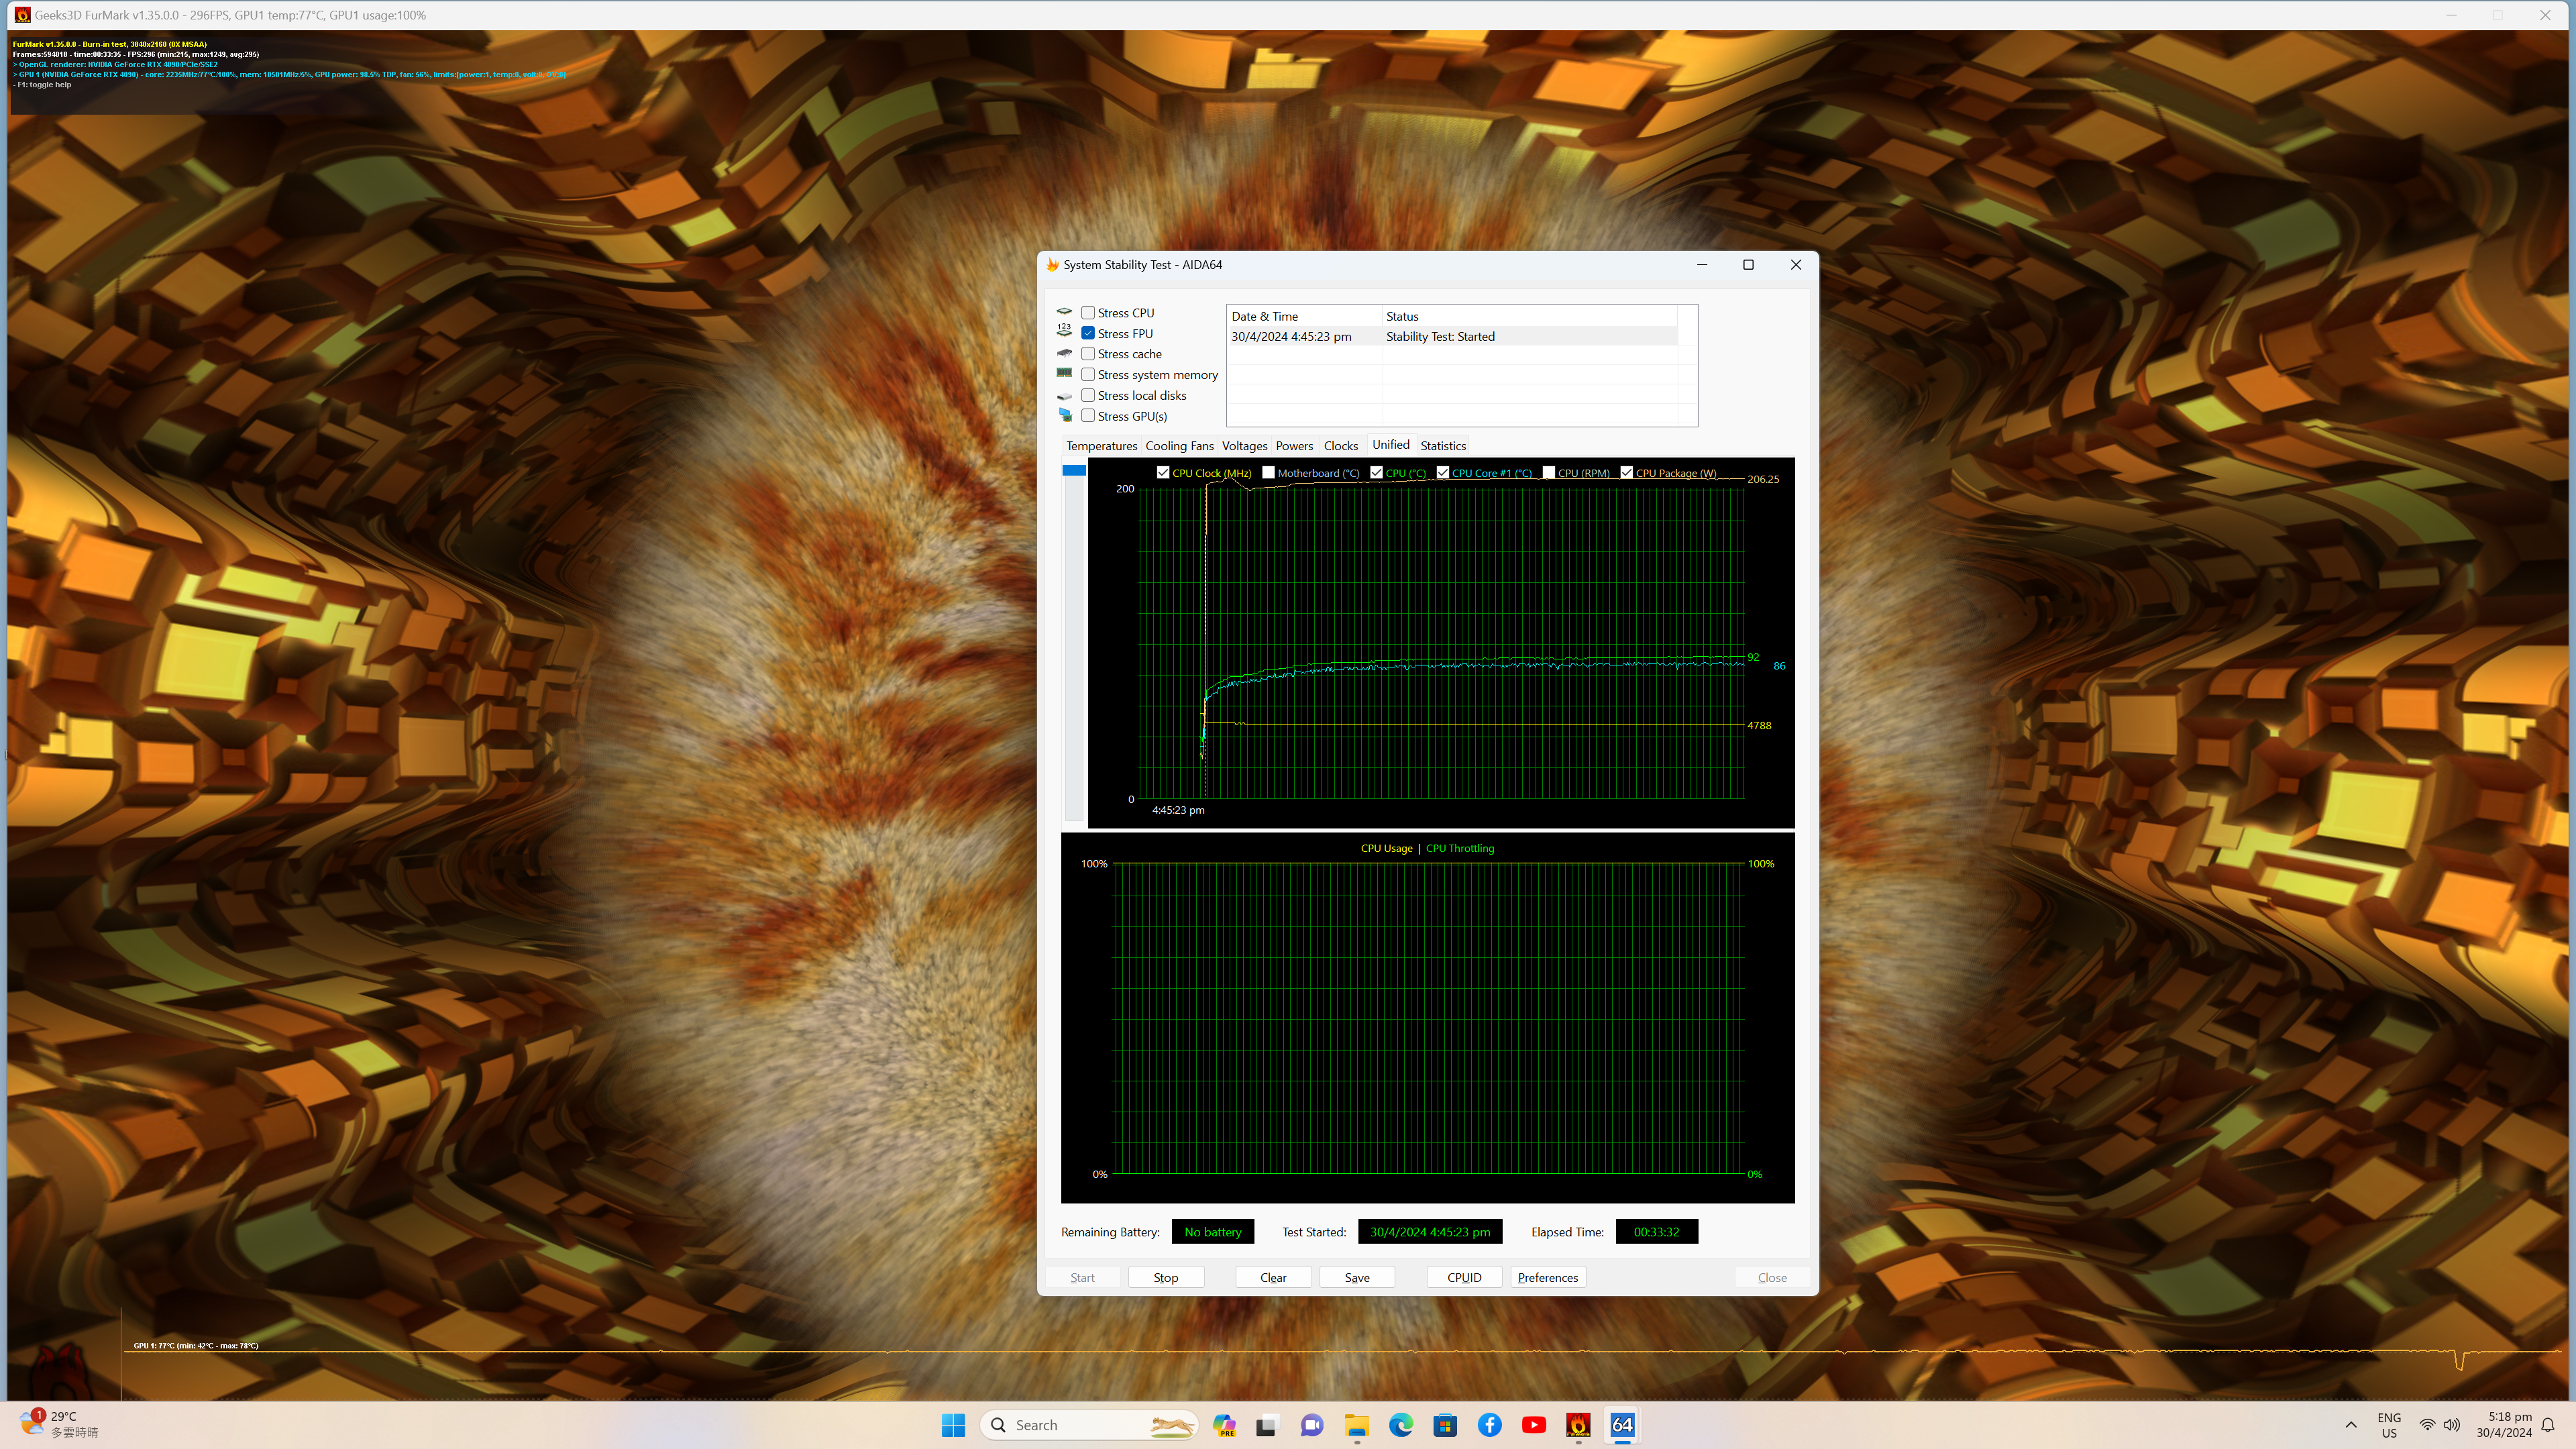Click the Stress GPU(s) monitor icon

[1064, 415]
